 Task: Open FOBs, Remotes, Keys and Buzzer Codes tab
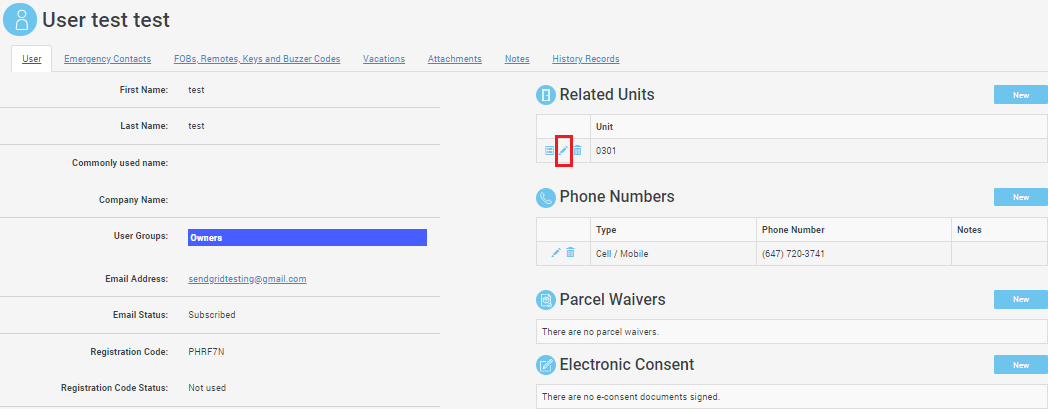pos(257,59)
